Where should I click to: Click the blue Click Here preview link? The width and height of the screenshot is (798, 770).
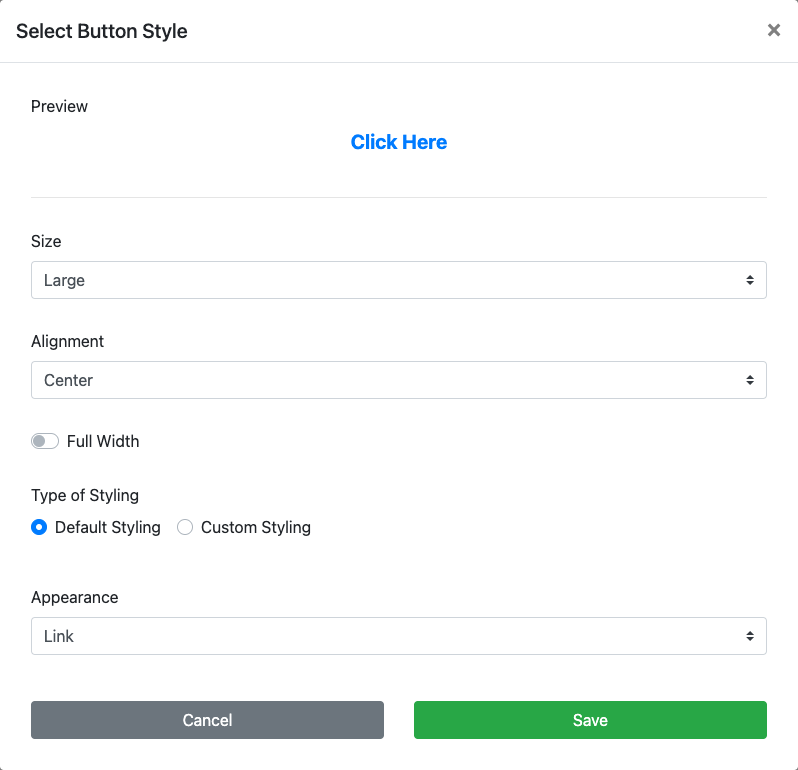(x=399, y=142)
